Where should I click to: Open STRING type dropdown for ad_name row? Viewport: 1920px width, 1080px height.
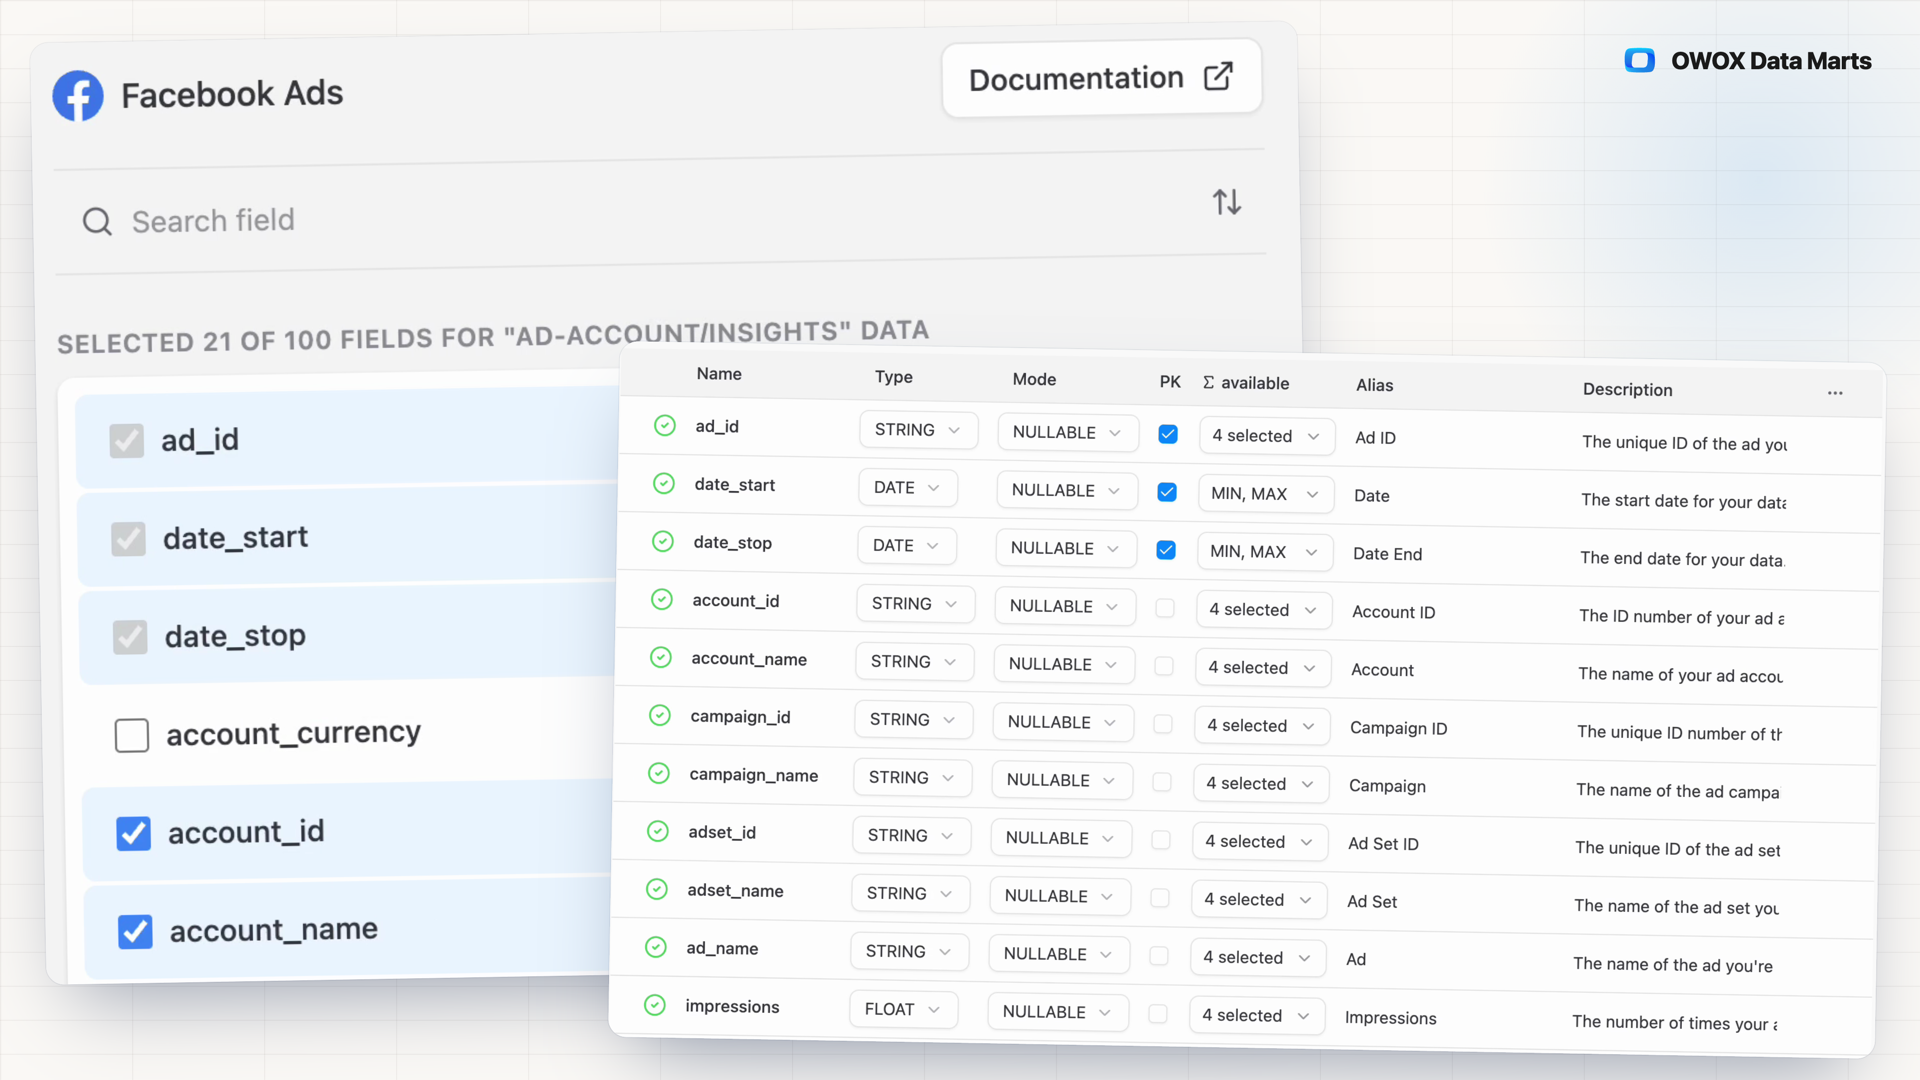[910, 952]
